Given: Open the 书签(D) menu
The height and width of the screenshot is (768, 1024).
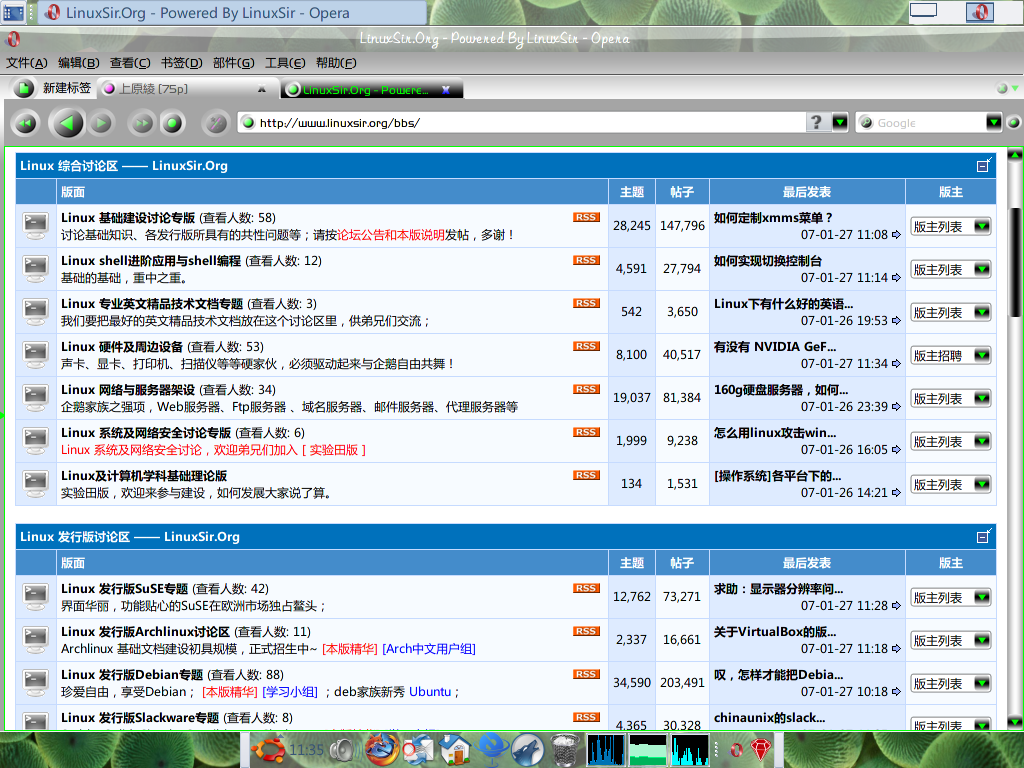Looking at the screenshot, I should point(182,63).
